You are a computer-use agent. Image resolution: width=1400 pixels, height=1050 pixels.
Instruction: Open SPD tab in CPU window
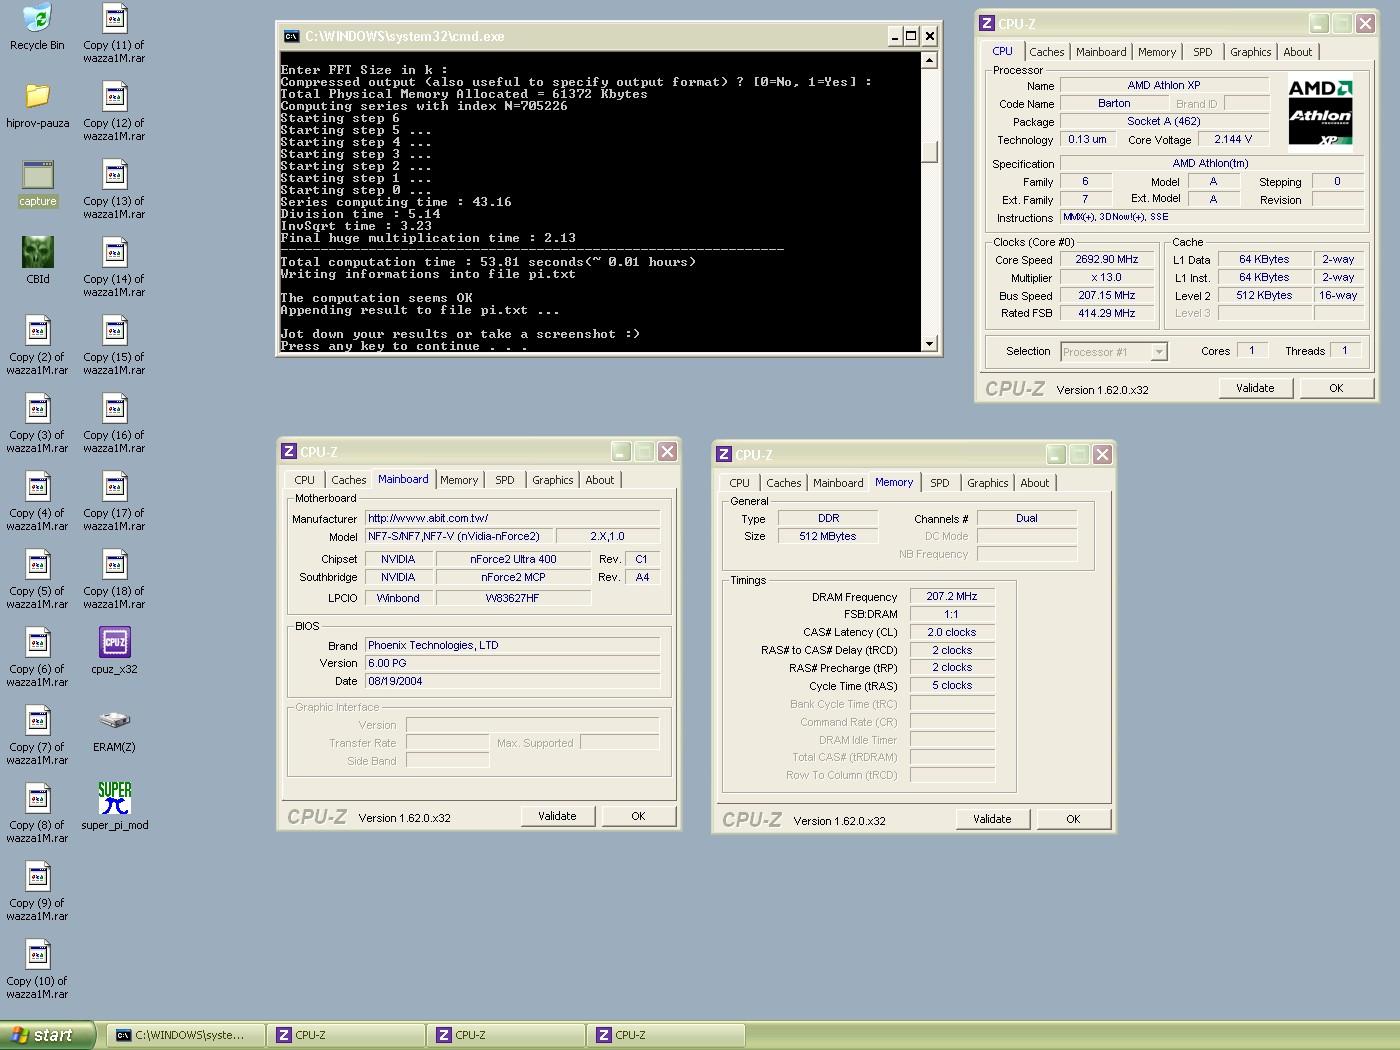coord(1203,52)
